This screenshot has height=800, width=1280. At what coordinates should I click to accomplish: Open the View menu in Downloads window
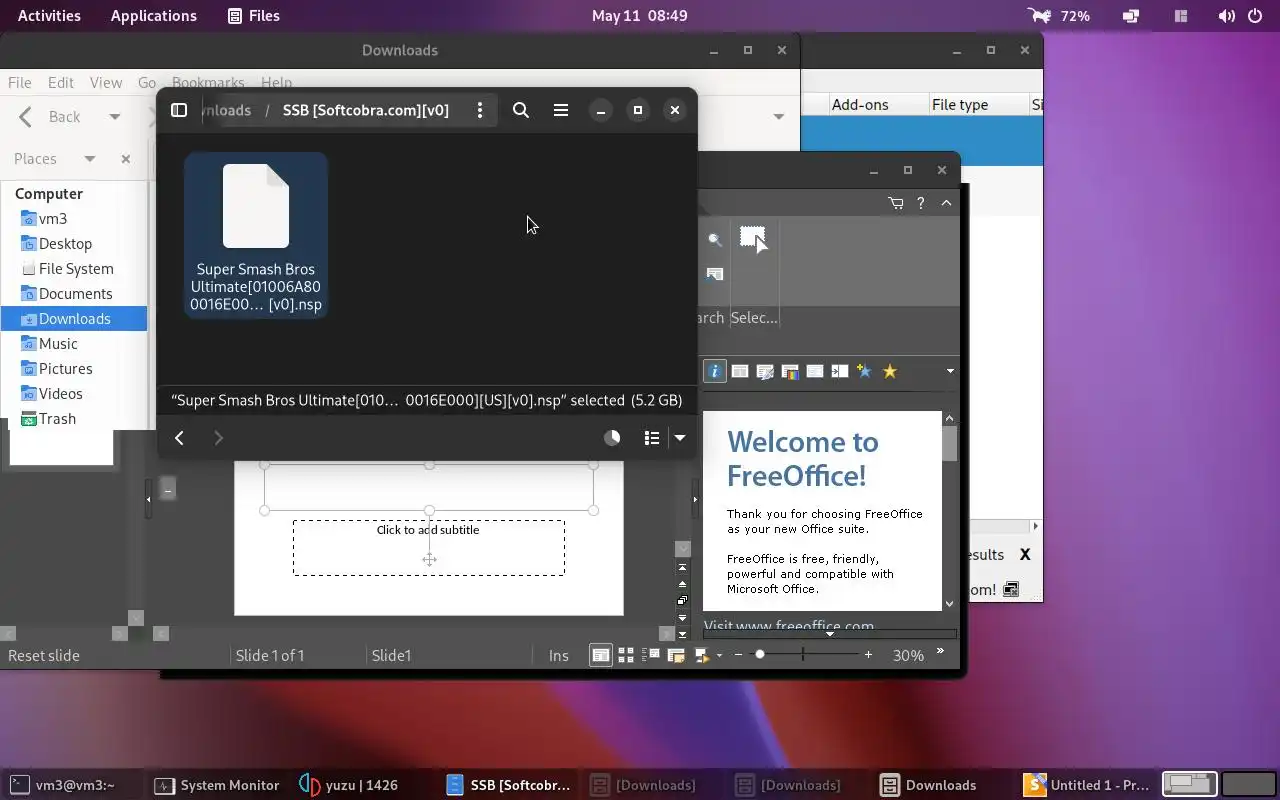pyautogui.click(x=106, y=83)
